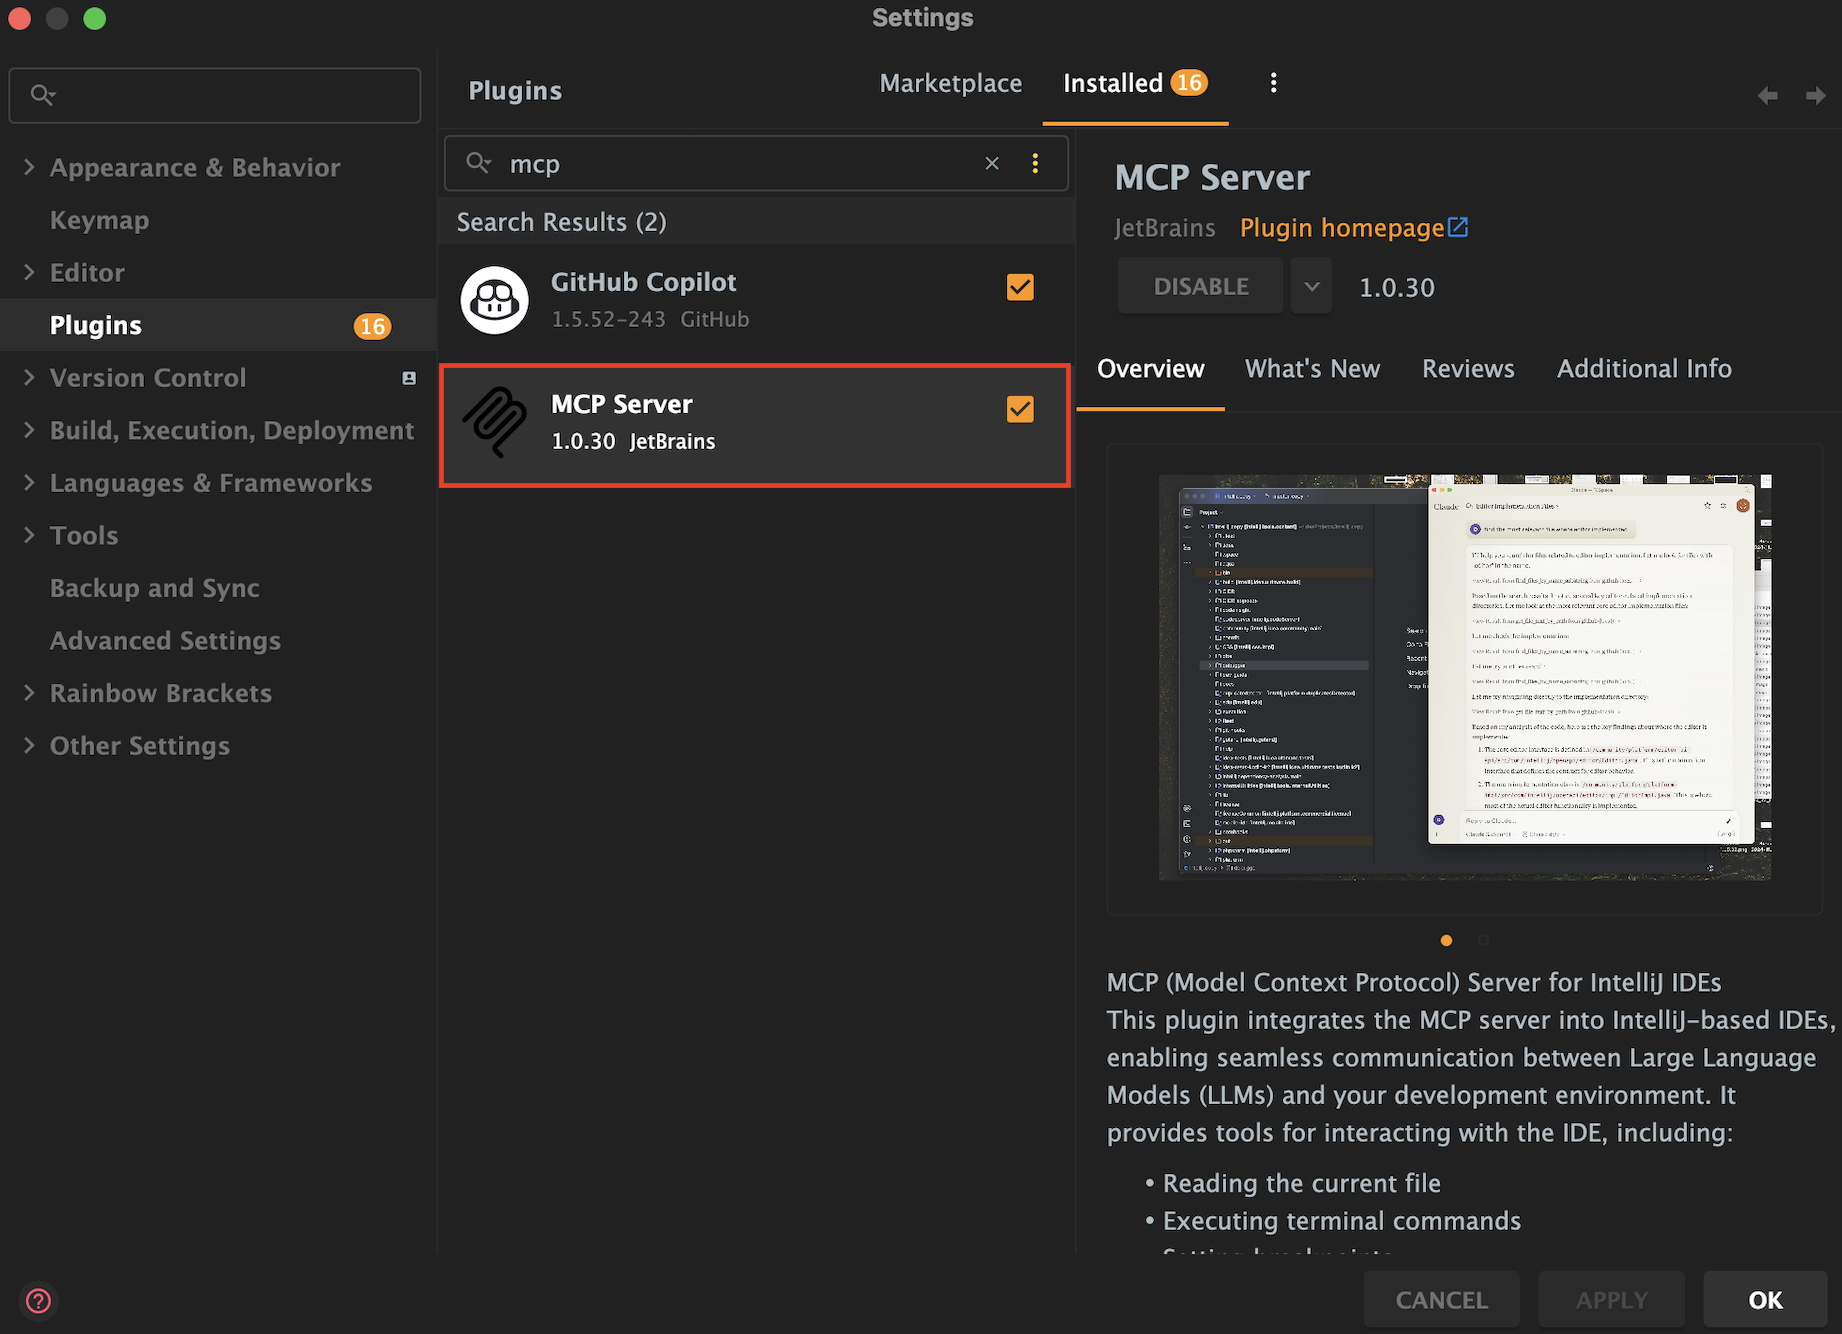Click the MCP Server screenshot preview
This screenshot has width=1842, height=1334.
tap(1465, 678)
